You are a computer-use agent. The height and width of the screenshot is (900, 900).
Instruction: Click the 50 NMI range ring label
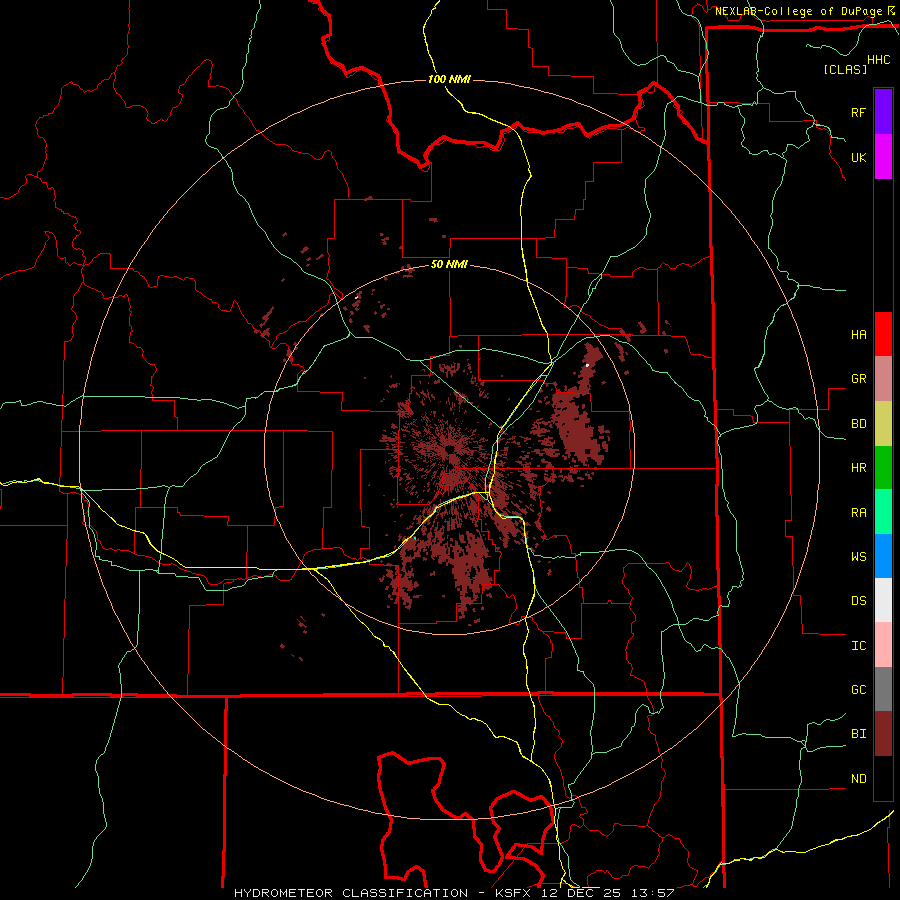click(449, 265)
